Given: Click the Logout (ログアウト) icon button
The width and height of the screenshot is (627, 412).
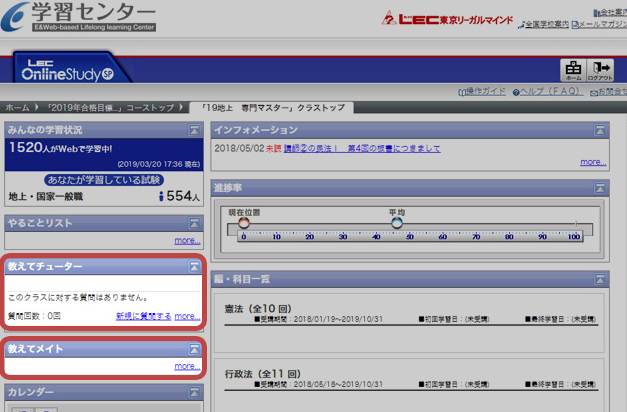Looking at the screenshot, I should click(600, 70).
